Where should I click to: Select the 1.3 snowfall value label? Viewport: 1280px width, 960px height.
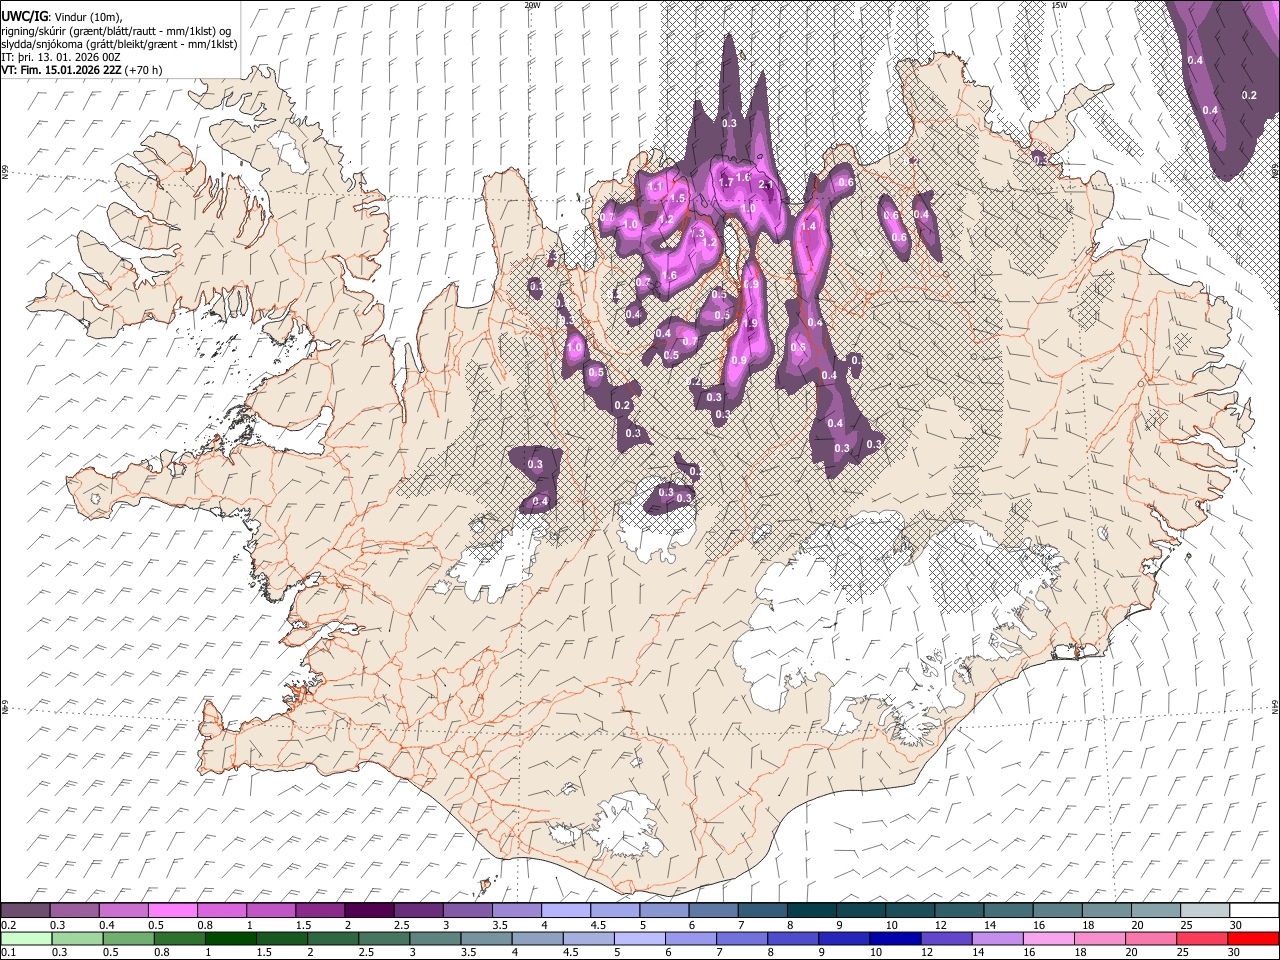pos(698,232)
